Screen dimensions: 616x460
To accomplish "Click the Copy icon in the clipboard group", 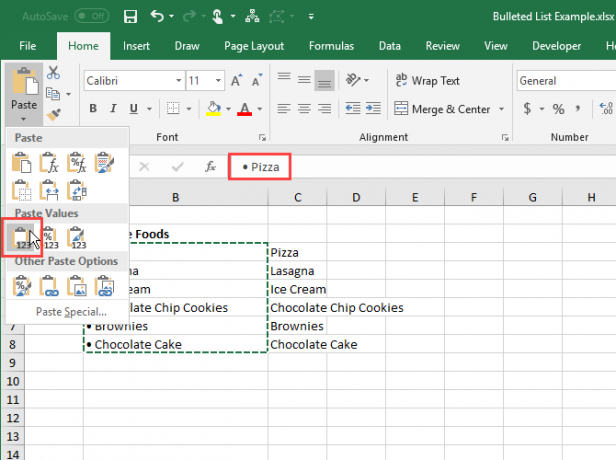I will 53,94.
